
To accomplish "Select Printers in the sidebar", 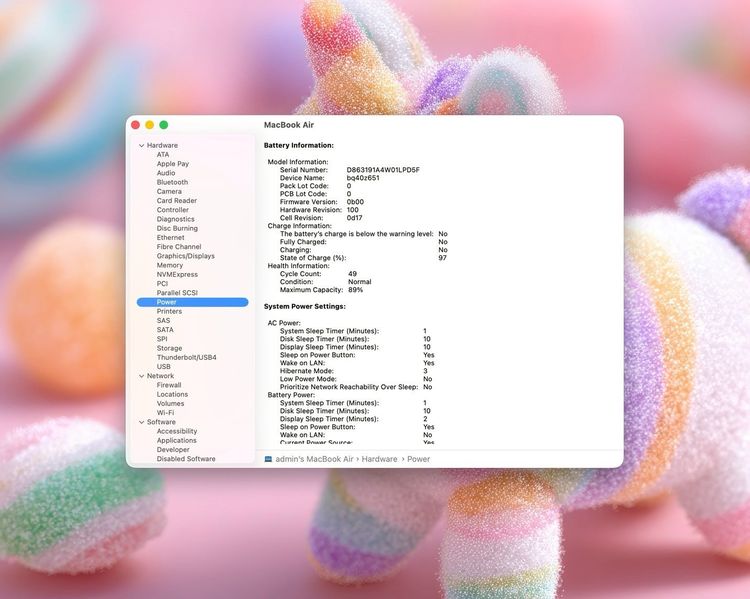I will [x=169, y=311].
